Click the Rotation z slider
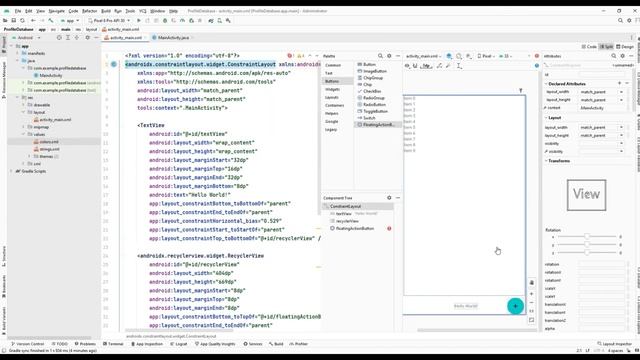This screenshot has width=640, height=360. click(x=587, y=253)
